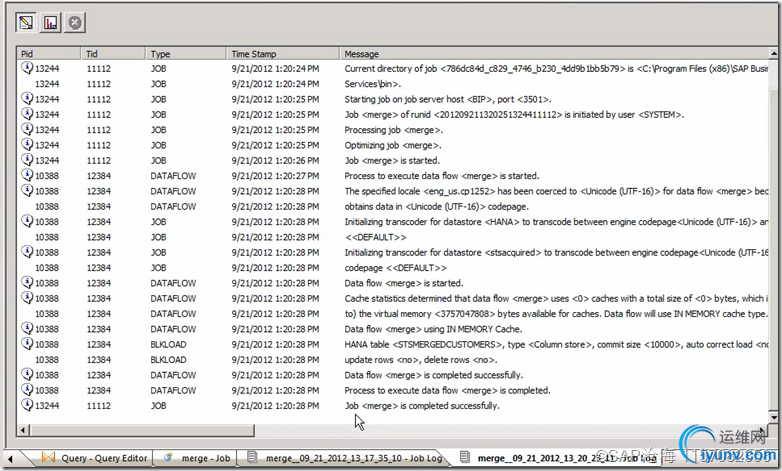Click info icon on 'Current directory of job' row
Screen dimensions: 782x471
point(27,68)
